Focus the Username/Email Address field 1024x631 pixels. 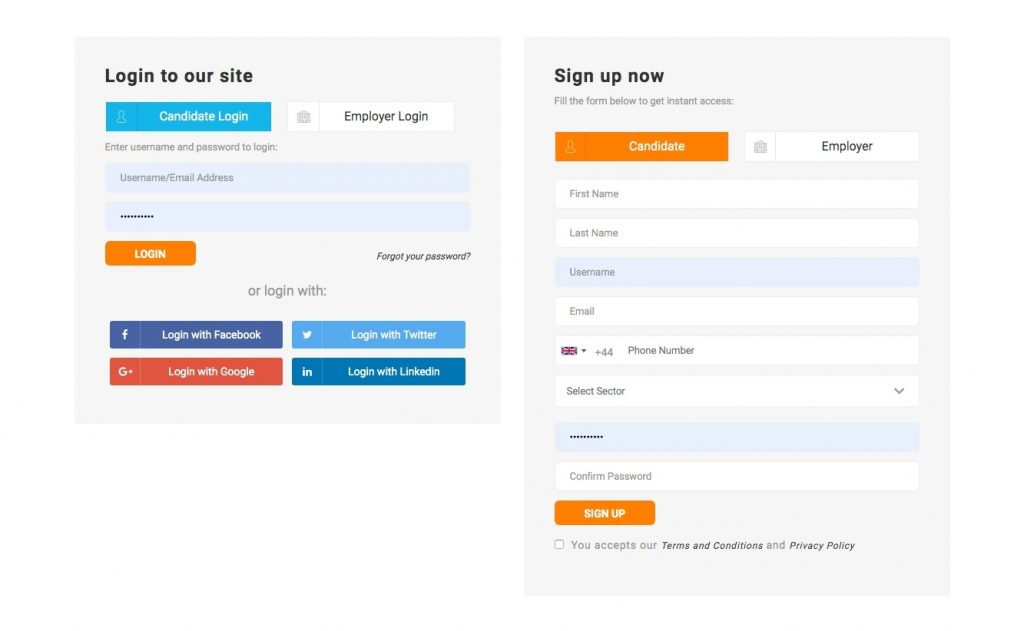click(287, 178)
